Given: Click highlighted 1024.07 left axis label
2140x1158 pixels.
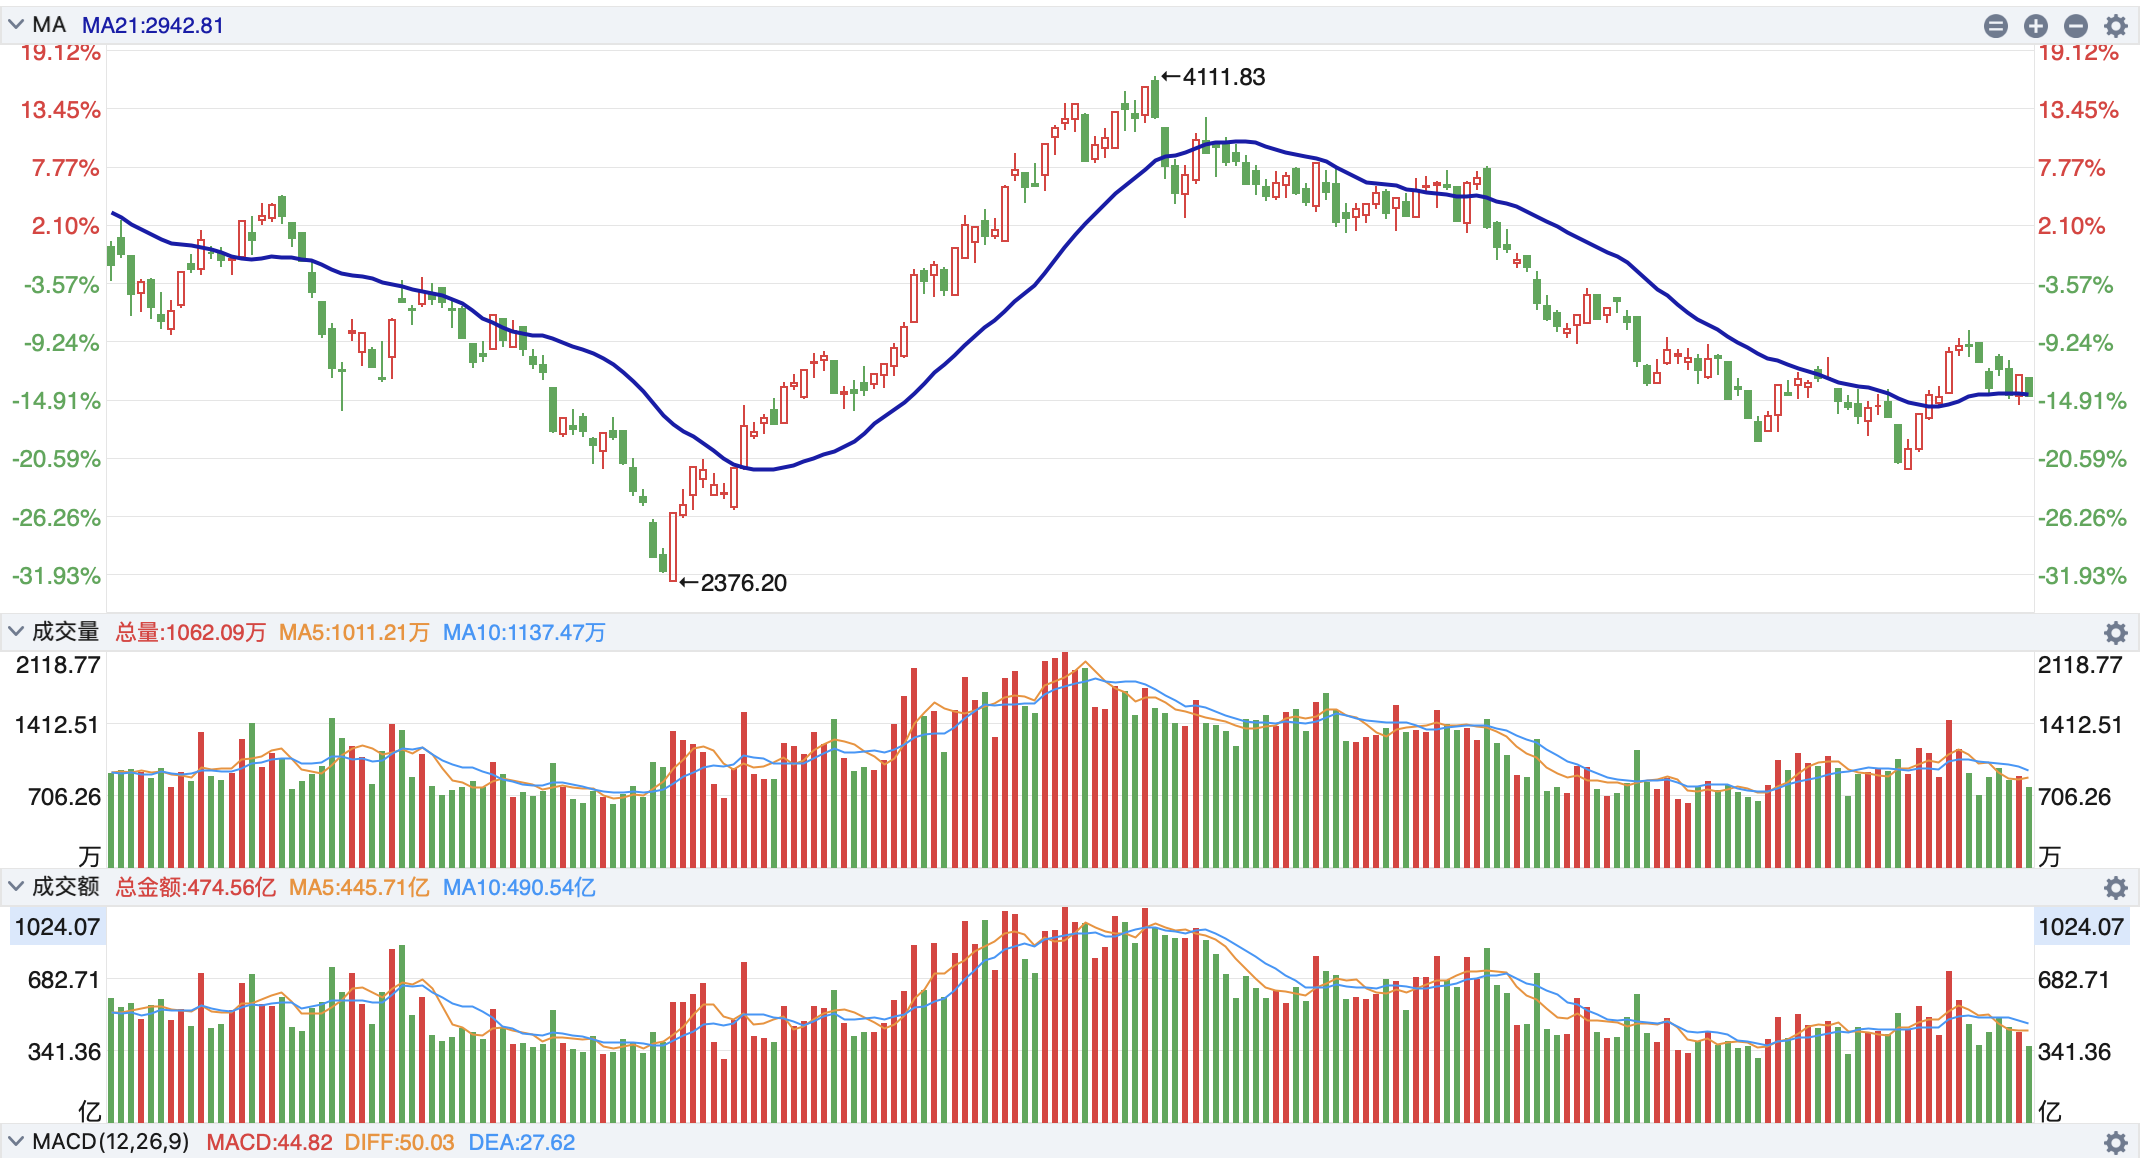Looking at the screenshot, I should (x=57, y=927).
